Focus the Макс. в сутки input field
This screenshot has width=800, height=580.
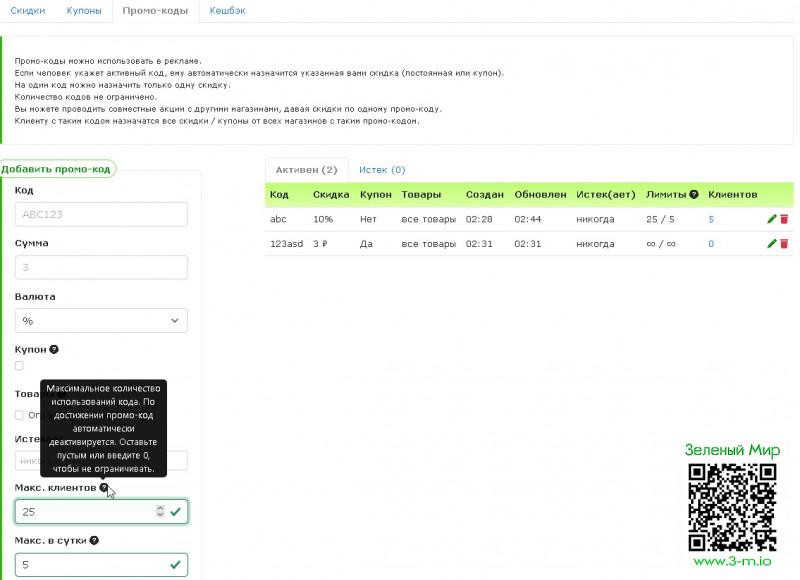[x=92, y=565]
